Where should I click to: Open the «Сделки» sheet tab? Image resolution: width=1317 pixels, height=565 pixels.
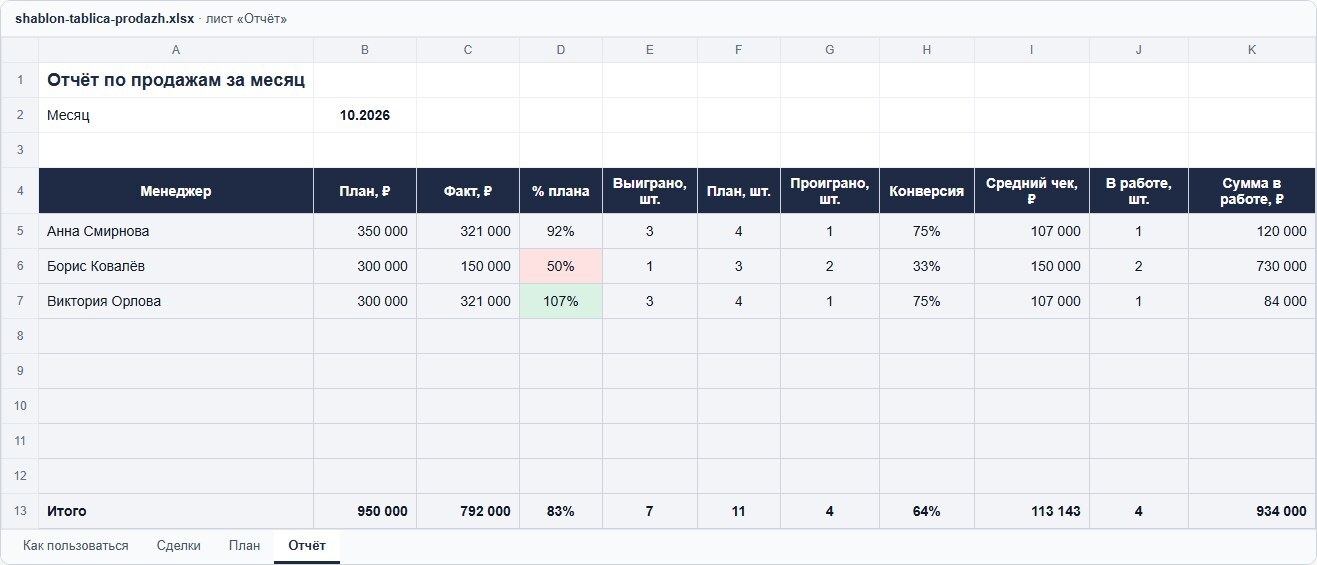(x=179, y=546)
